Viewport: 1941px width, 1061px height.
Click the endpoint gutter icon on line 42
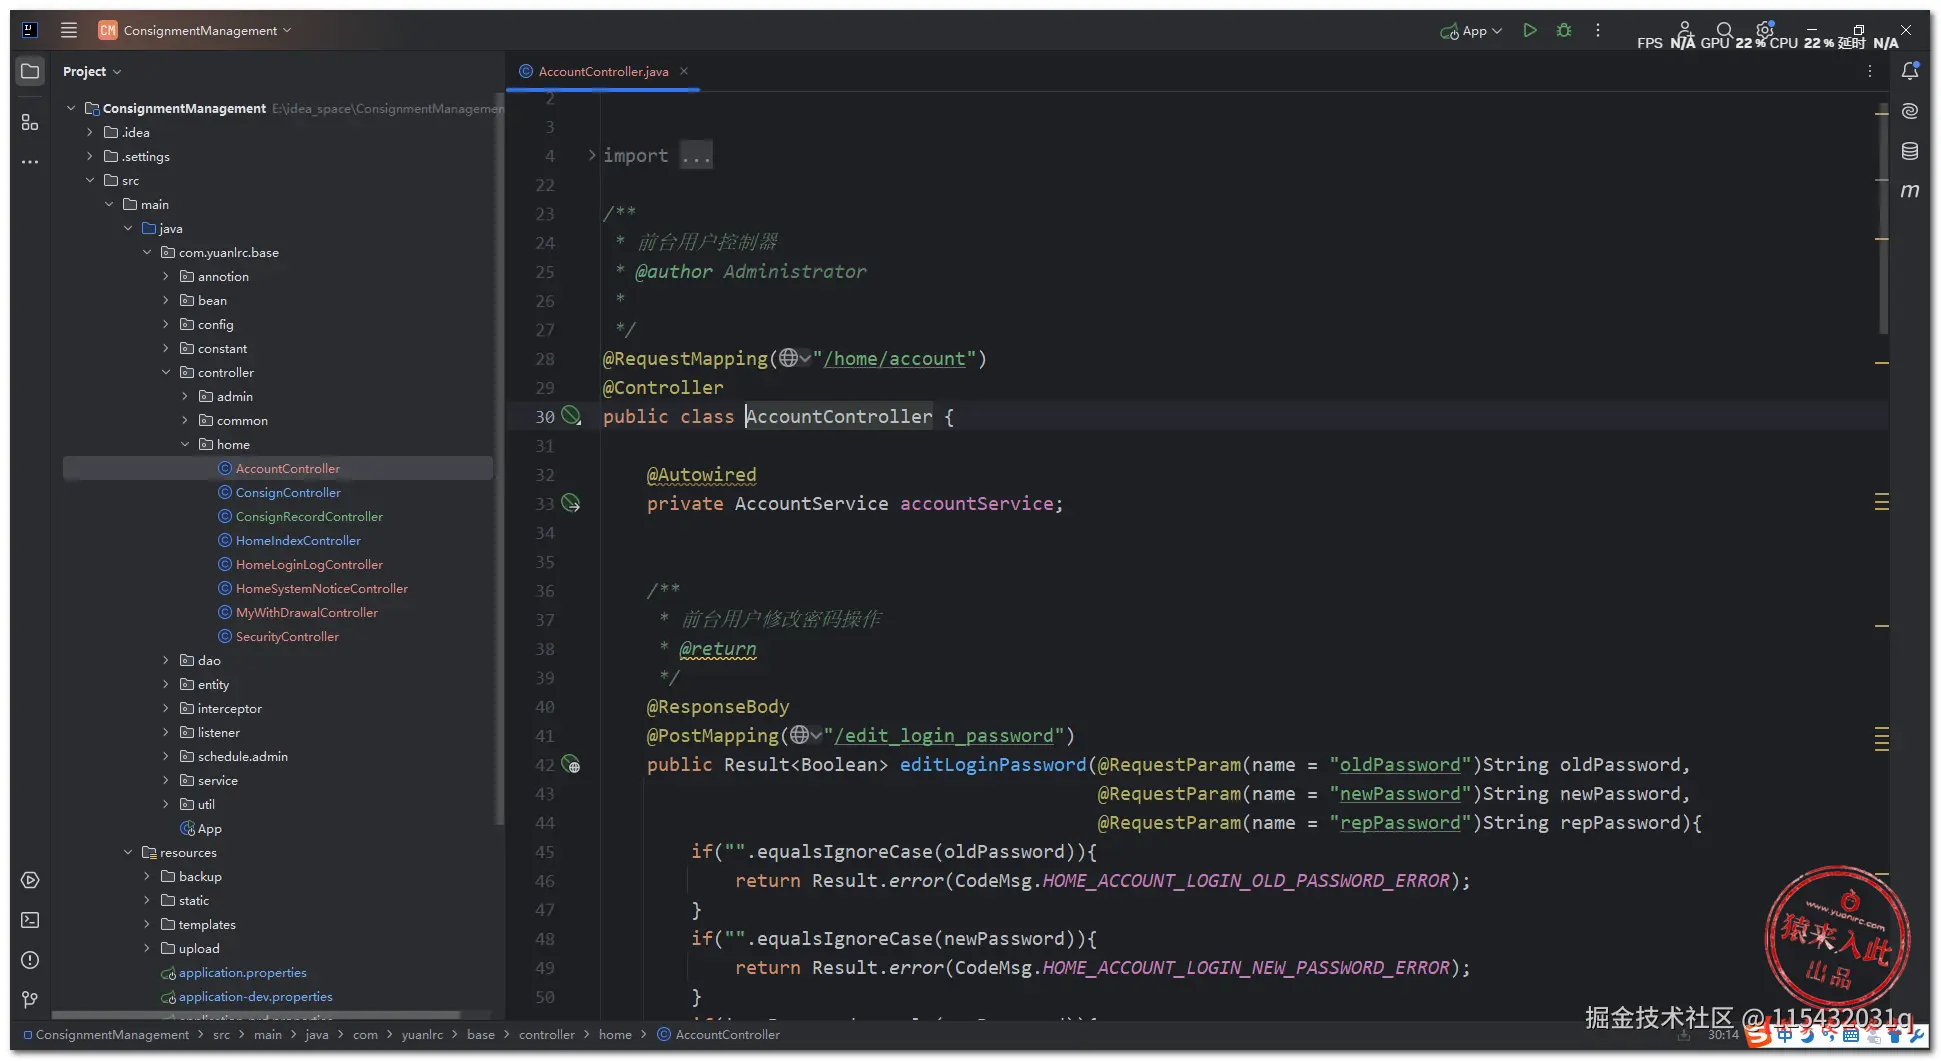pos(571,764)
